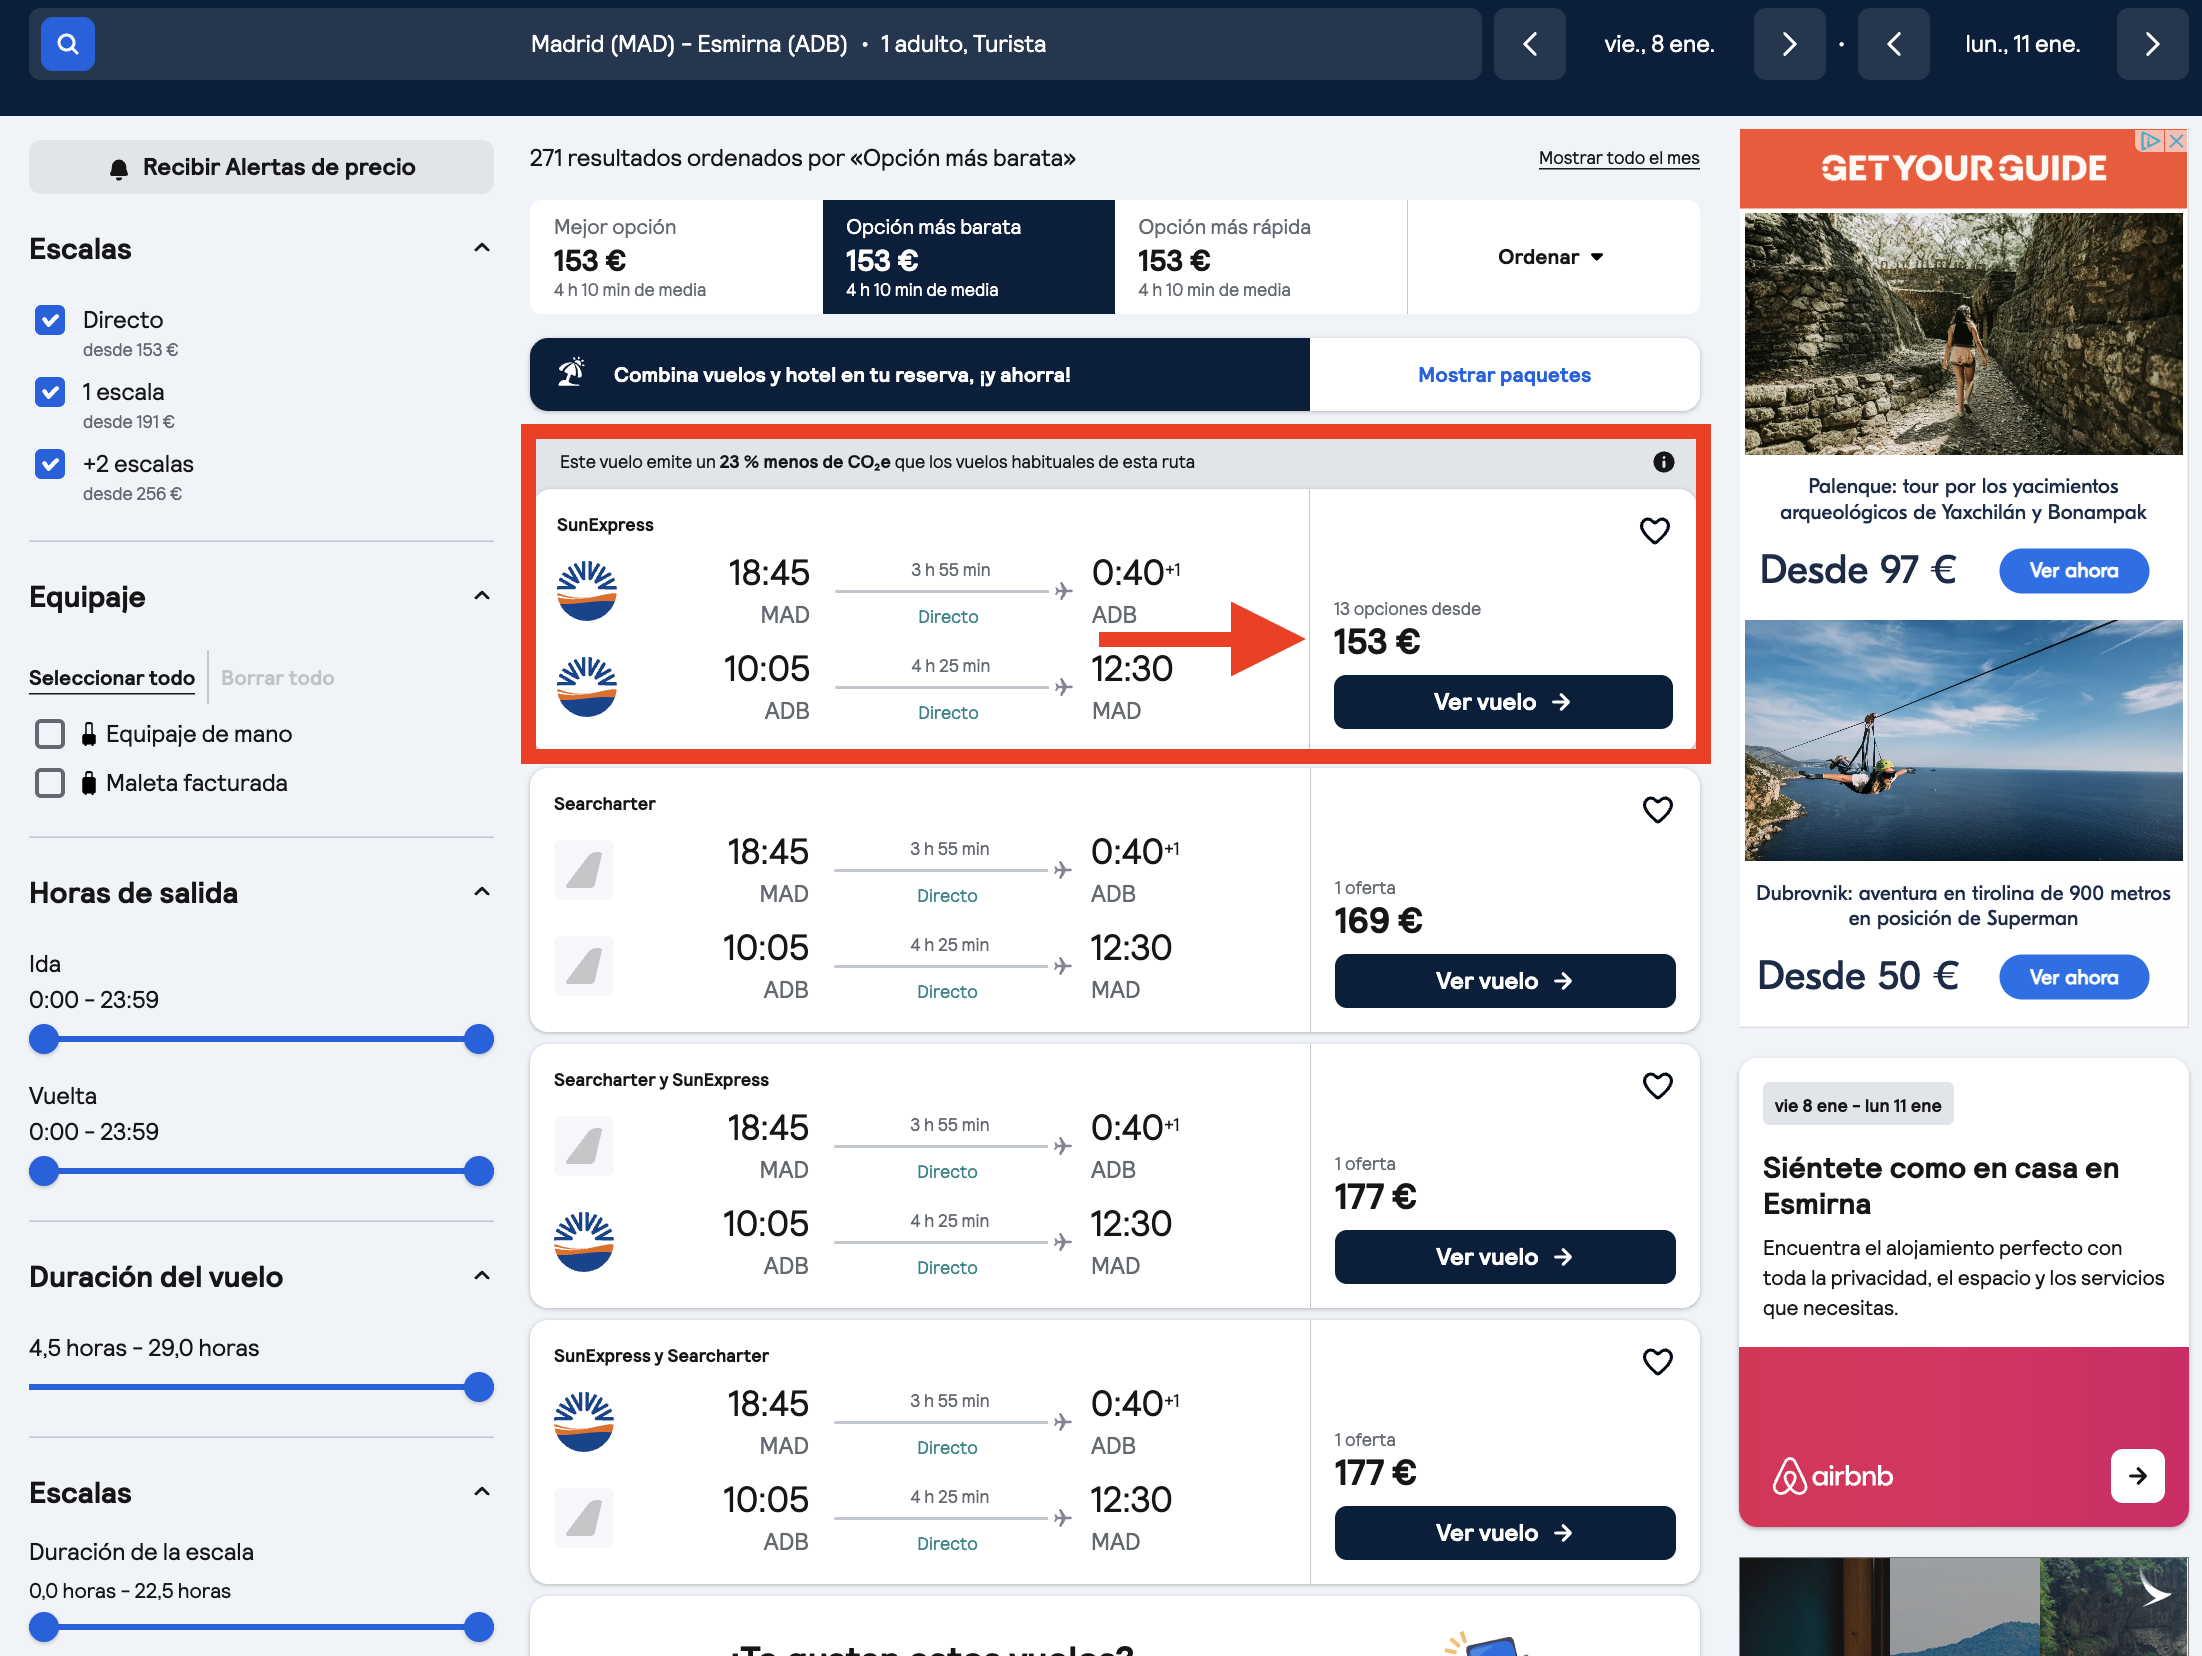
Task: Collapse the first Escalas filter section
Action: (x=482, y=248)
